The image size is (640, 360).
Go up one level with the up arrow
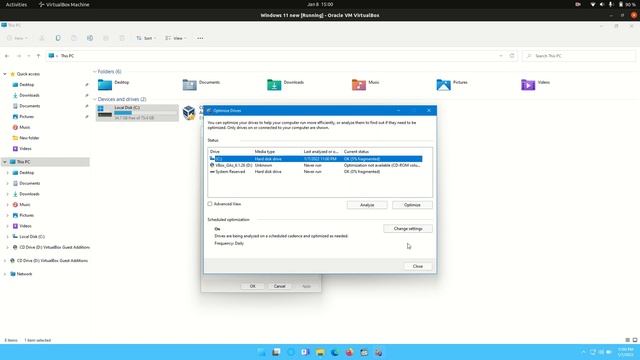(x=38, y=56)
